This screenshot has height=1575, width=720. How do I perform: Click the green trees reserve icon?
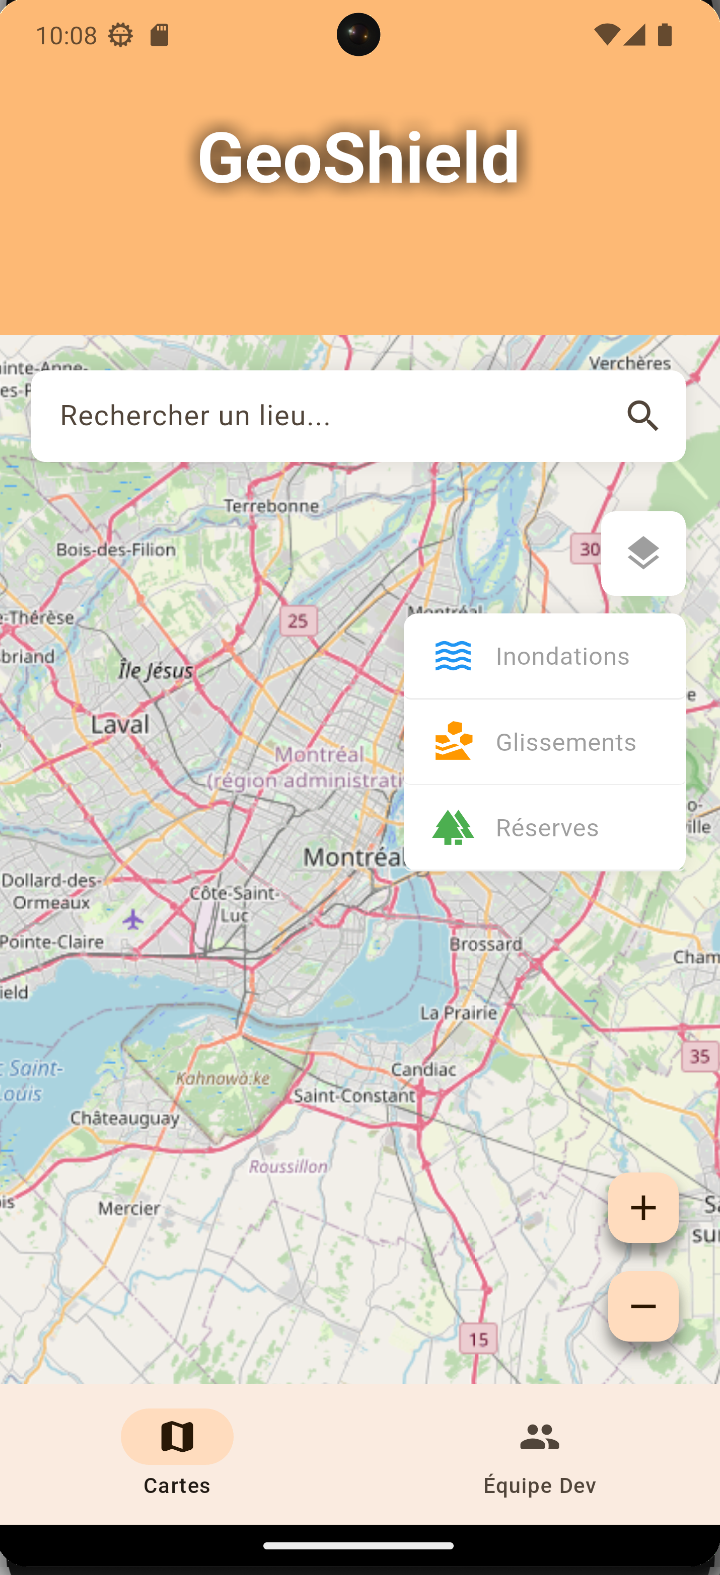coord(453,828)
